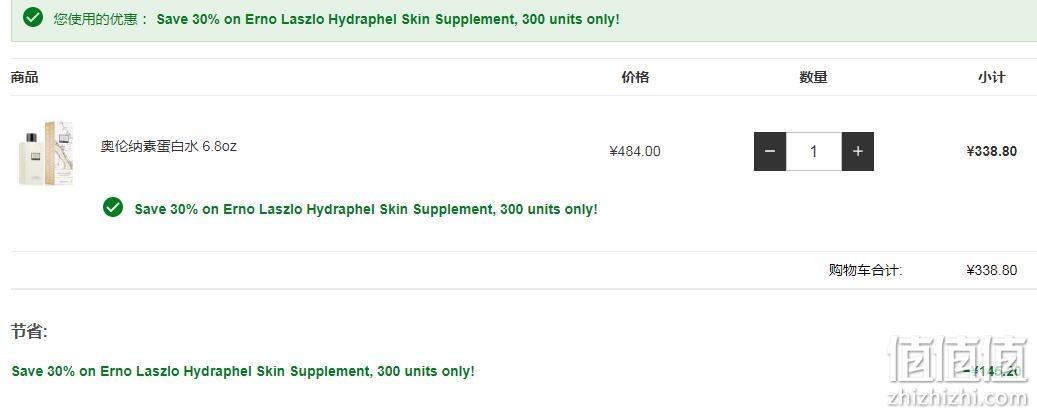
Task: Click the 数量 column header
Action: (x=813, y=77)
